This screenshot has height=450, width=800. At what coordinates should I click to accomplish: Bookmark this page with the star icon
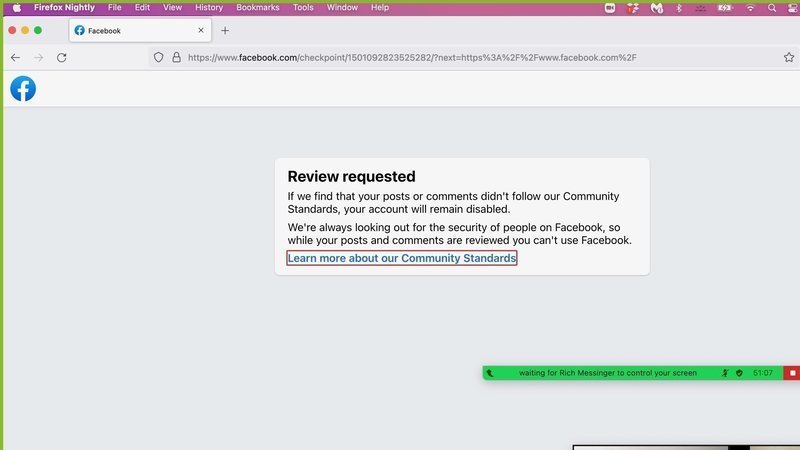click(x=789, y=58)
